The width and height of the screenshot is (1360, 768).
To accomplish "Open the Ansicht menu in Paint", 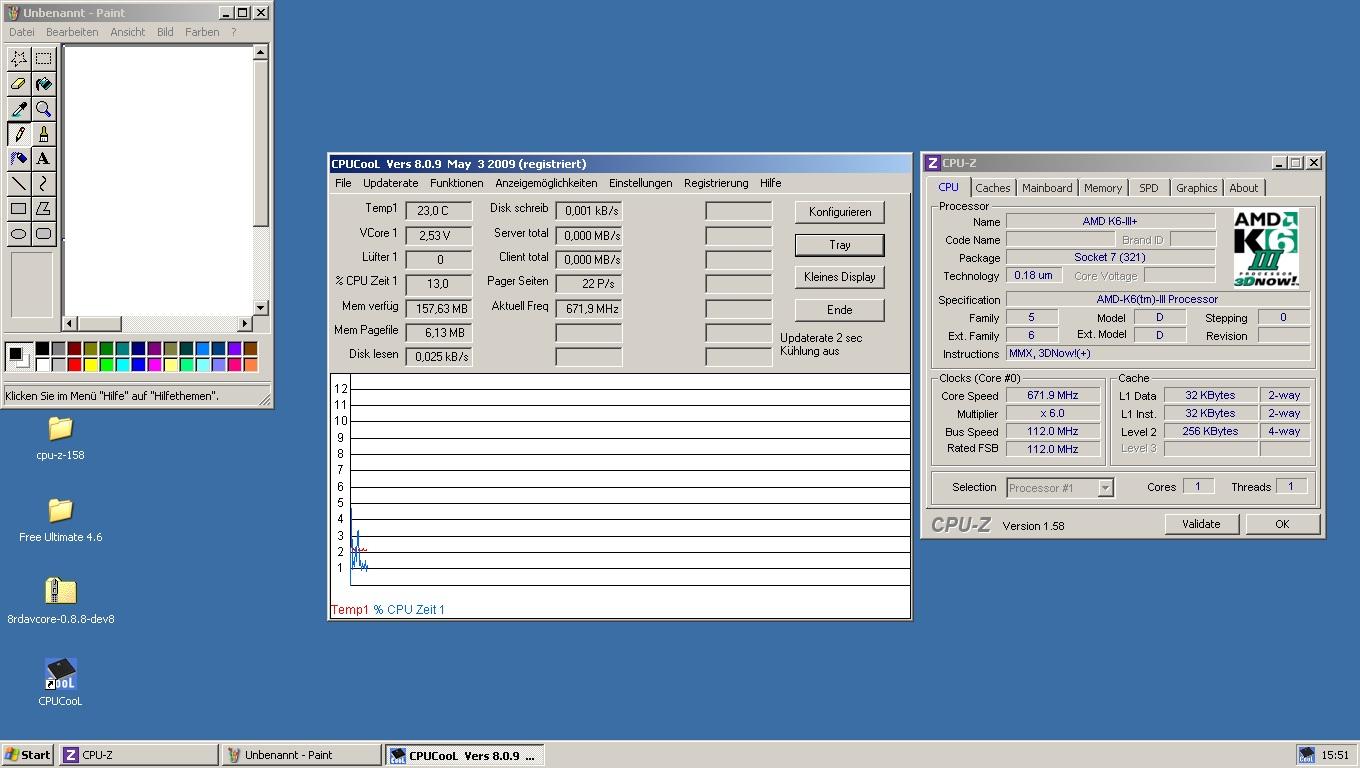I will [128, 32].
